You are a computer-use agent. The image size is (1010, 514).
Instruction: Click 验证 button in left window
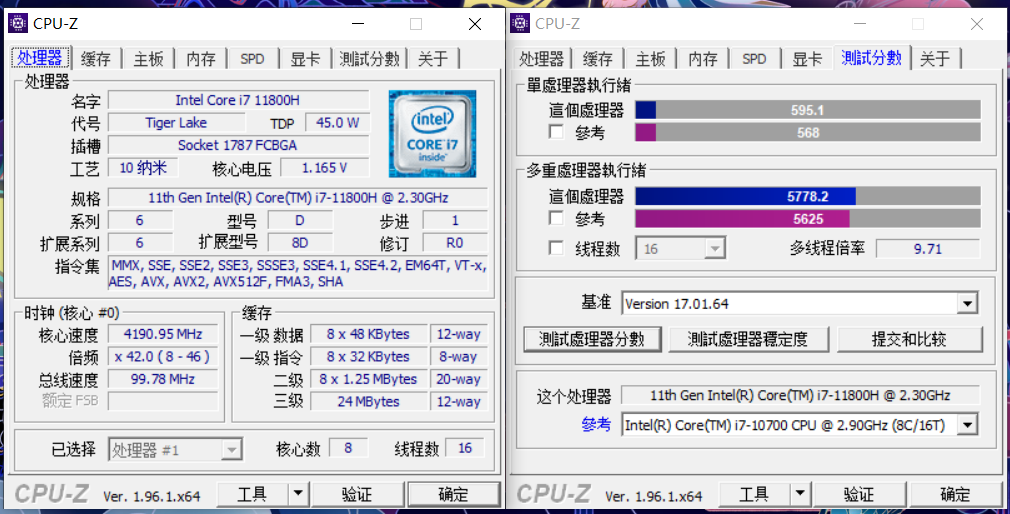(x=357, y=494)
